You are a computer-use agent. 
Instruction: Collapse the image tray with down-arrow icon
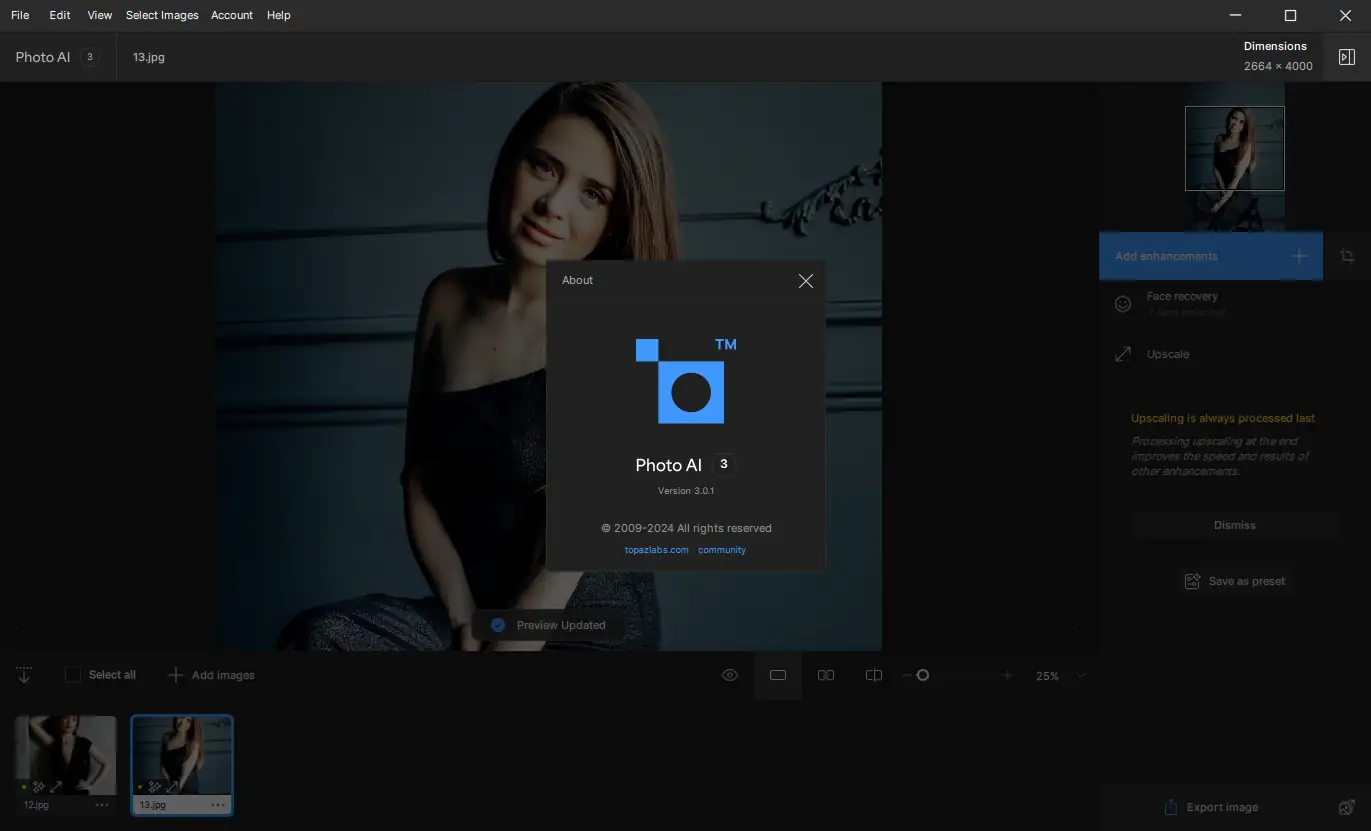pyautogui.click(x=24, y=676)
